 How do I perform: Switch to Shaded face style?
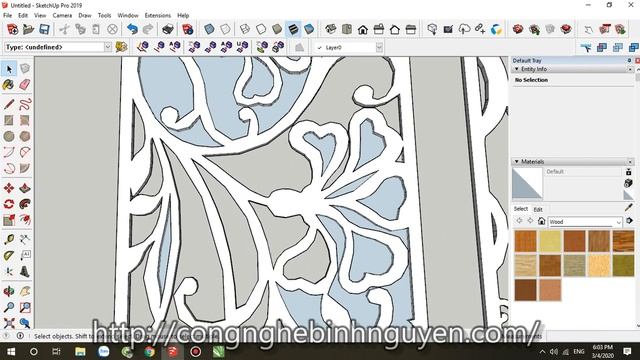277,29
